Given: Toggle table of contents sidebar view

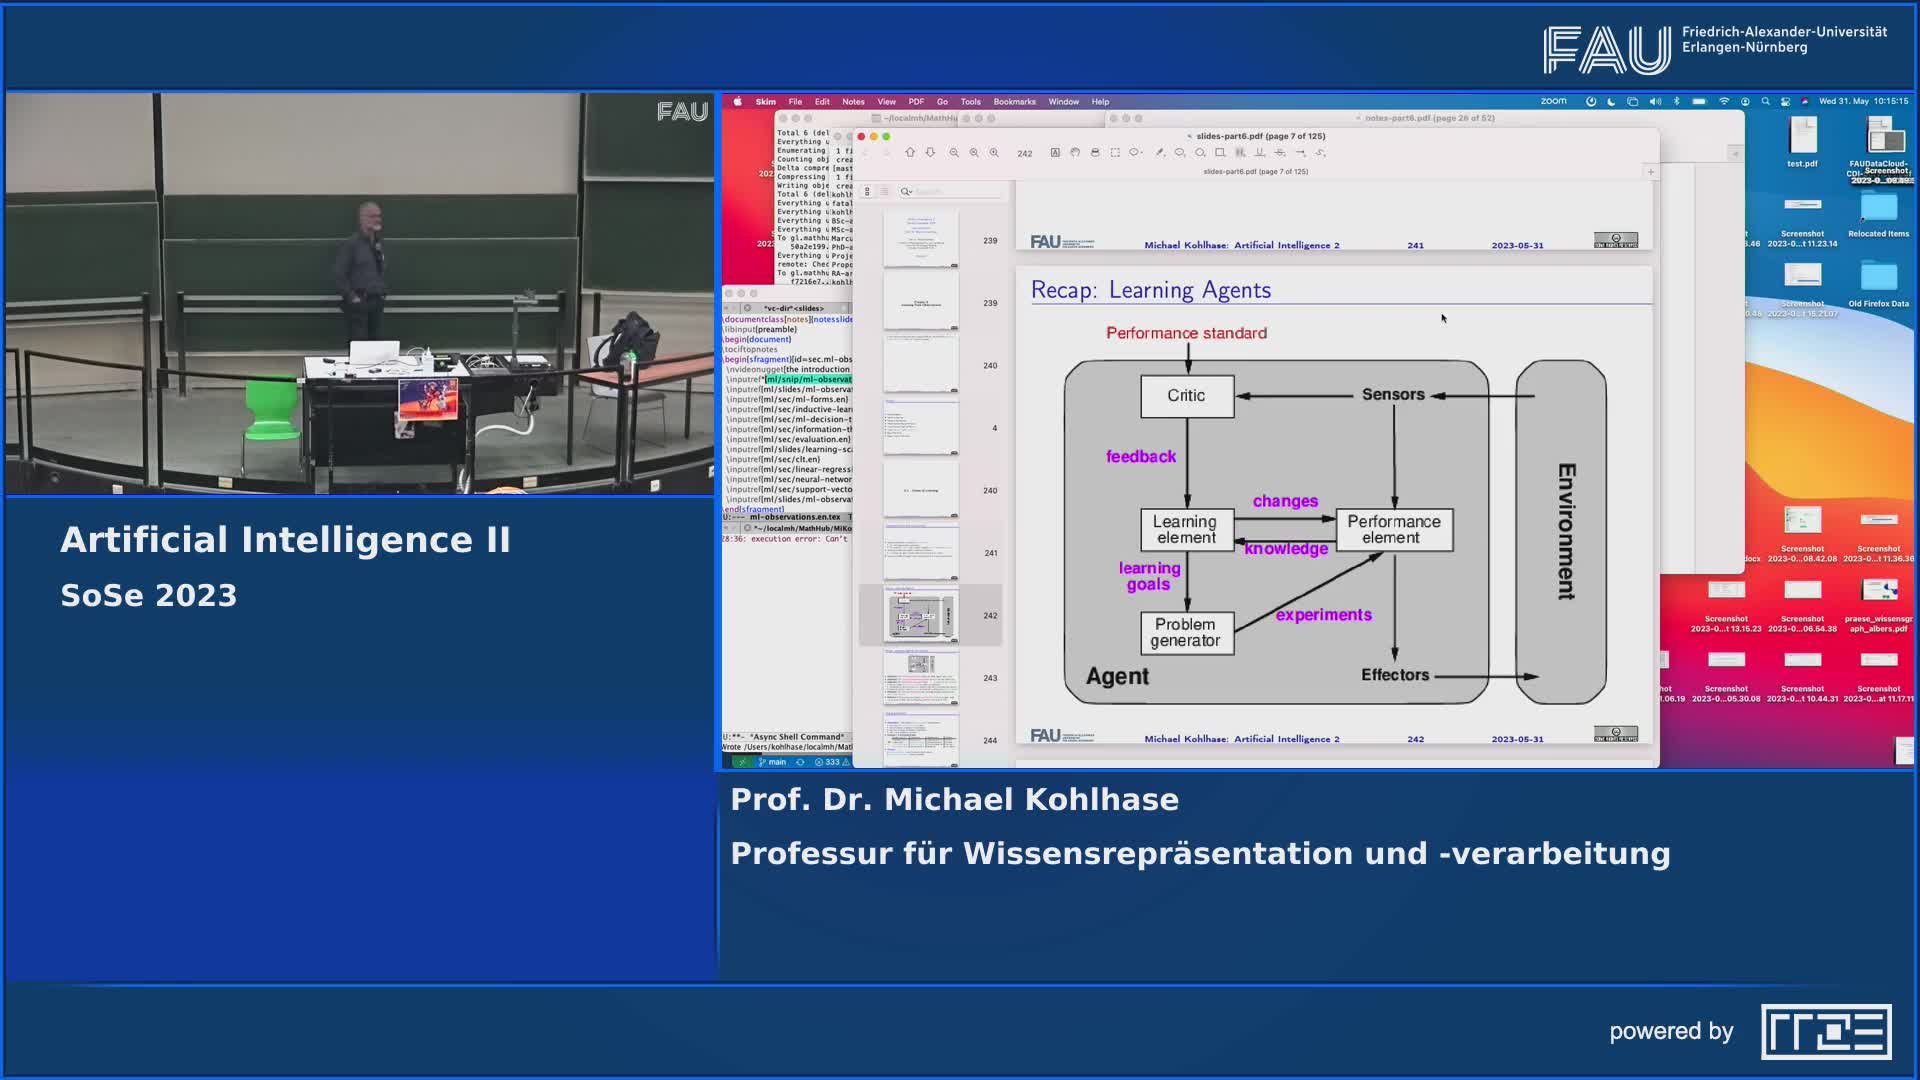Looking at the screenshot, I should pyautogui.click(x=884, y=191).
